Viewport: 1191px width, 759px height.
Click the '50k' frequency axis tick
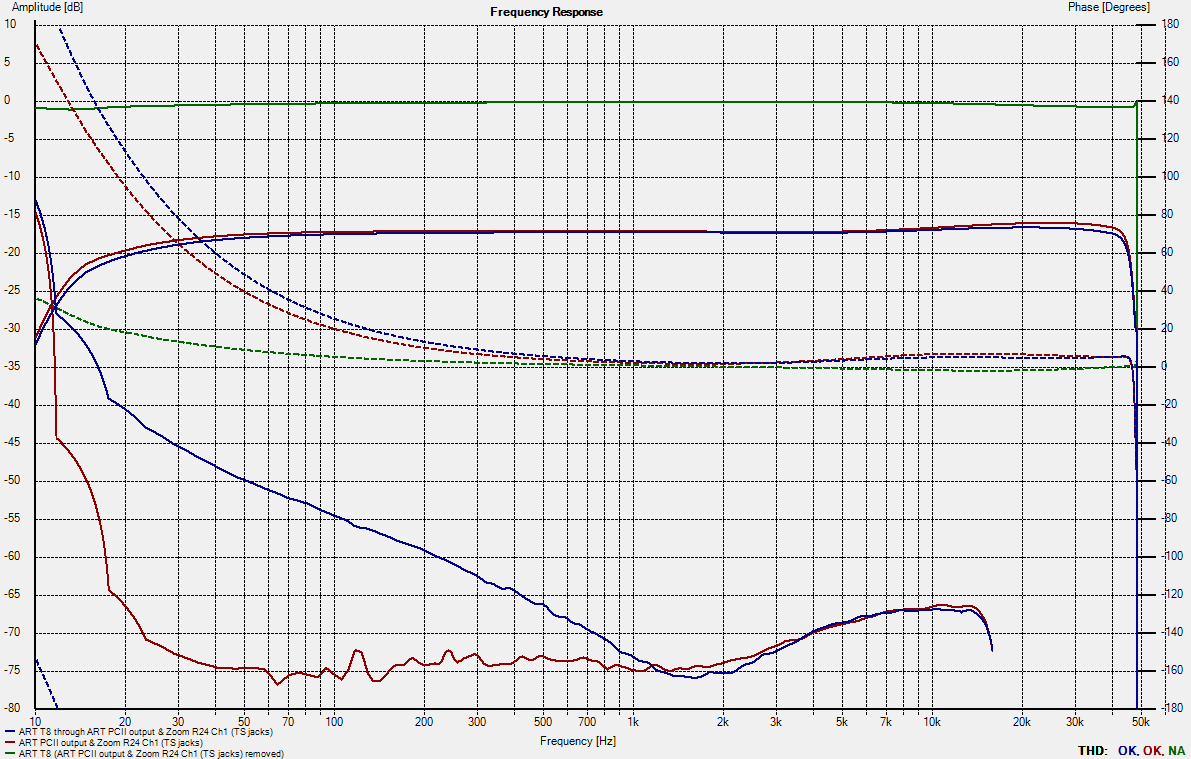coord(1139,721)
